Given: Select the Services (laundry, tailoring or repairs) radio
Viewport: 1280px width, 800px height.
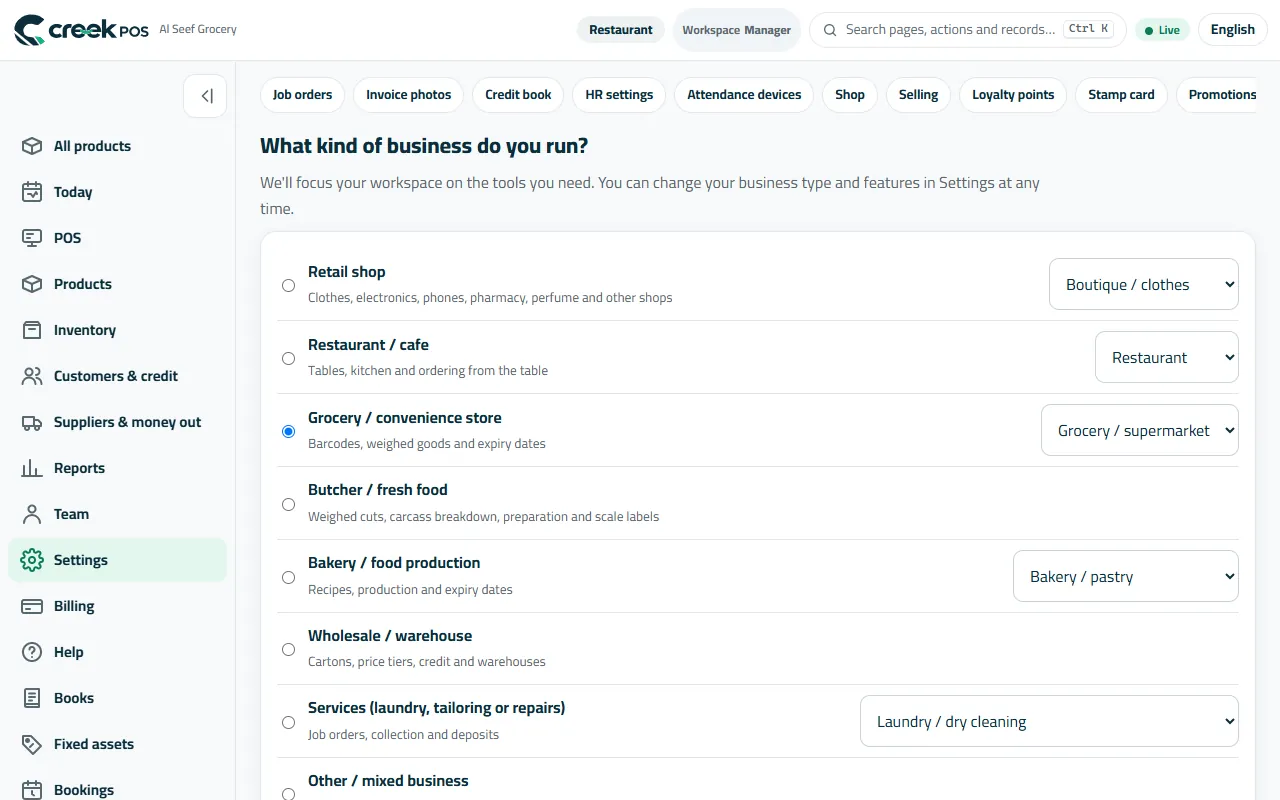Looking at the screenshot, I should [x=288, y=722].
